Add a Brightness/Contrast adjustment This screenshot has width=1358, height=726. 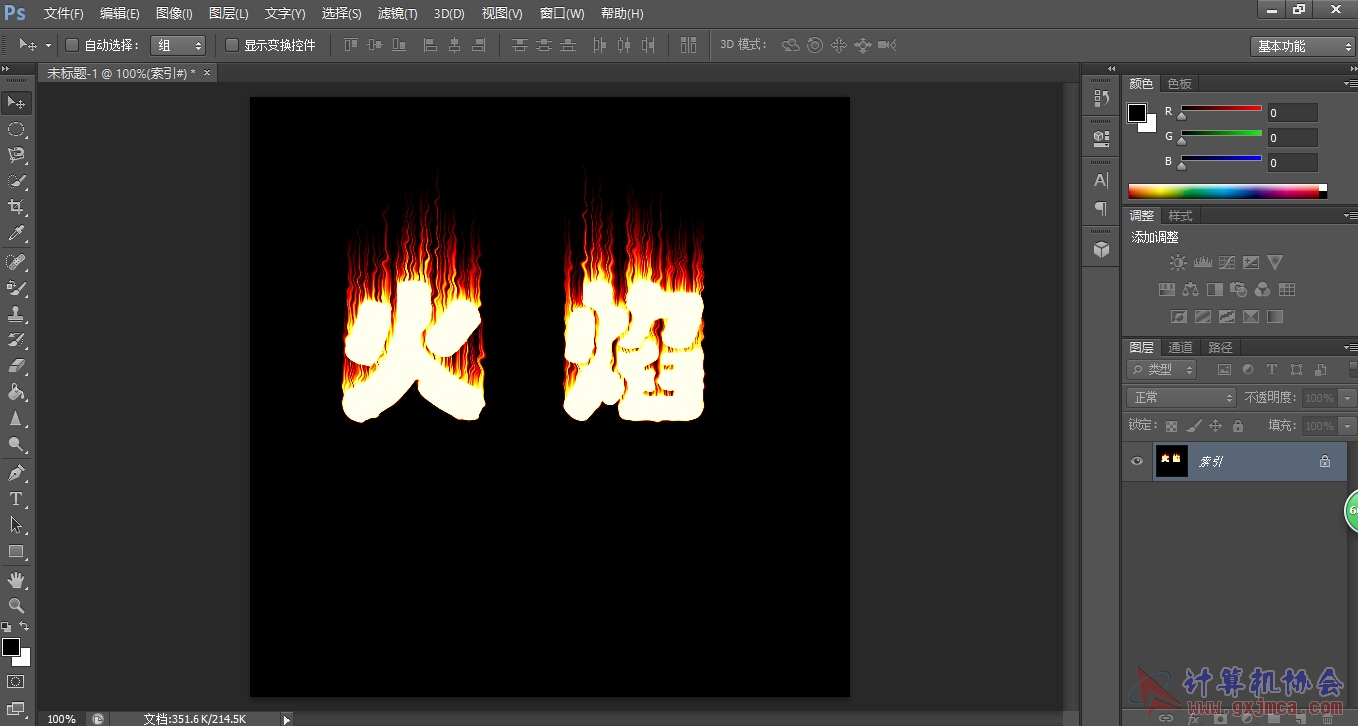tap(1178, 263)
